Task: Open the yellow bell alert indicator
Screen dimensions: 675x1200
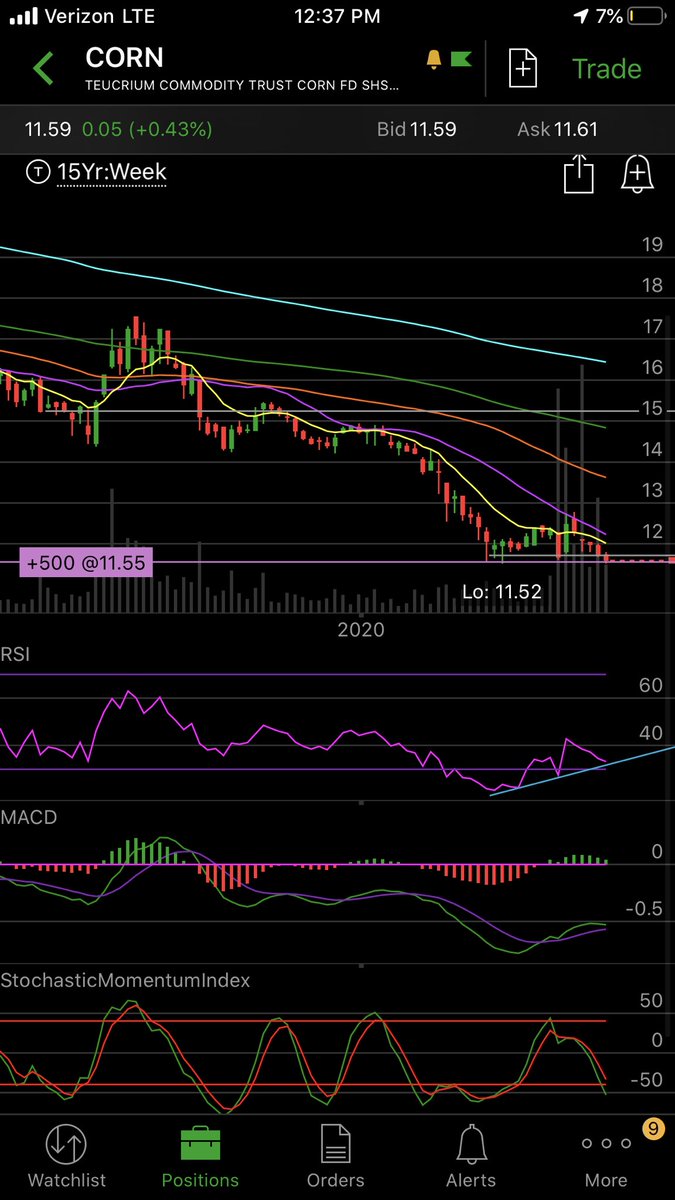Action: [433, 60]
